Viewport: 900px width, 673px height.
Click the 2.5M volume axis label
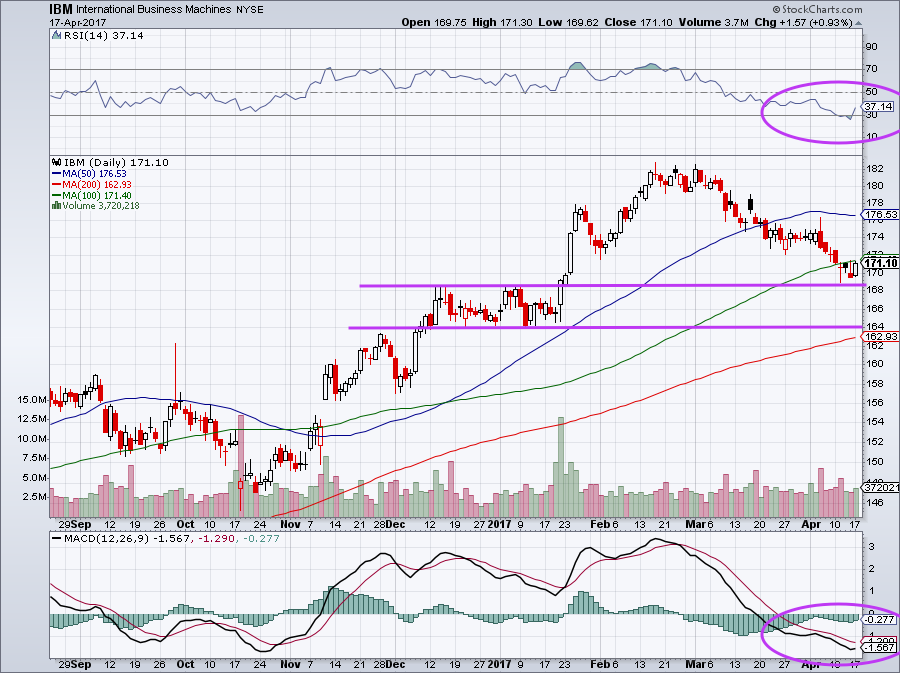tap(34, 496)
